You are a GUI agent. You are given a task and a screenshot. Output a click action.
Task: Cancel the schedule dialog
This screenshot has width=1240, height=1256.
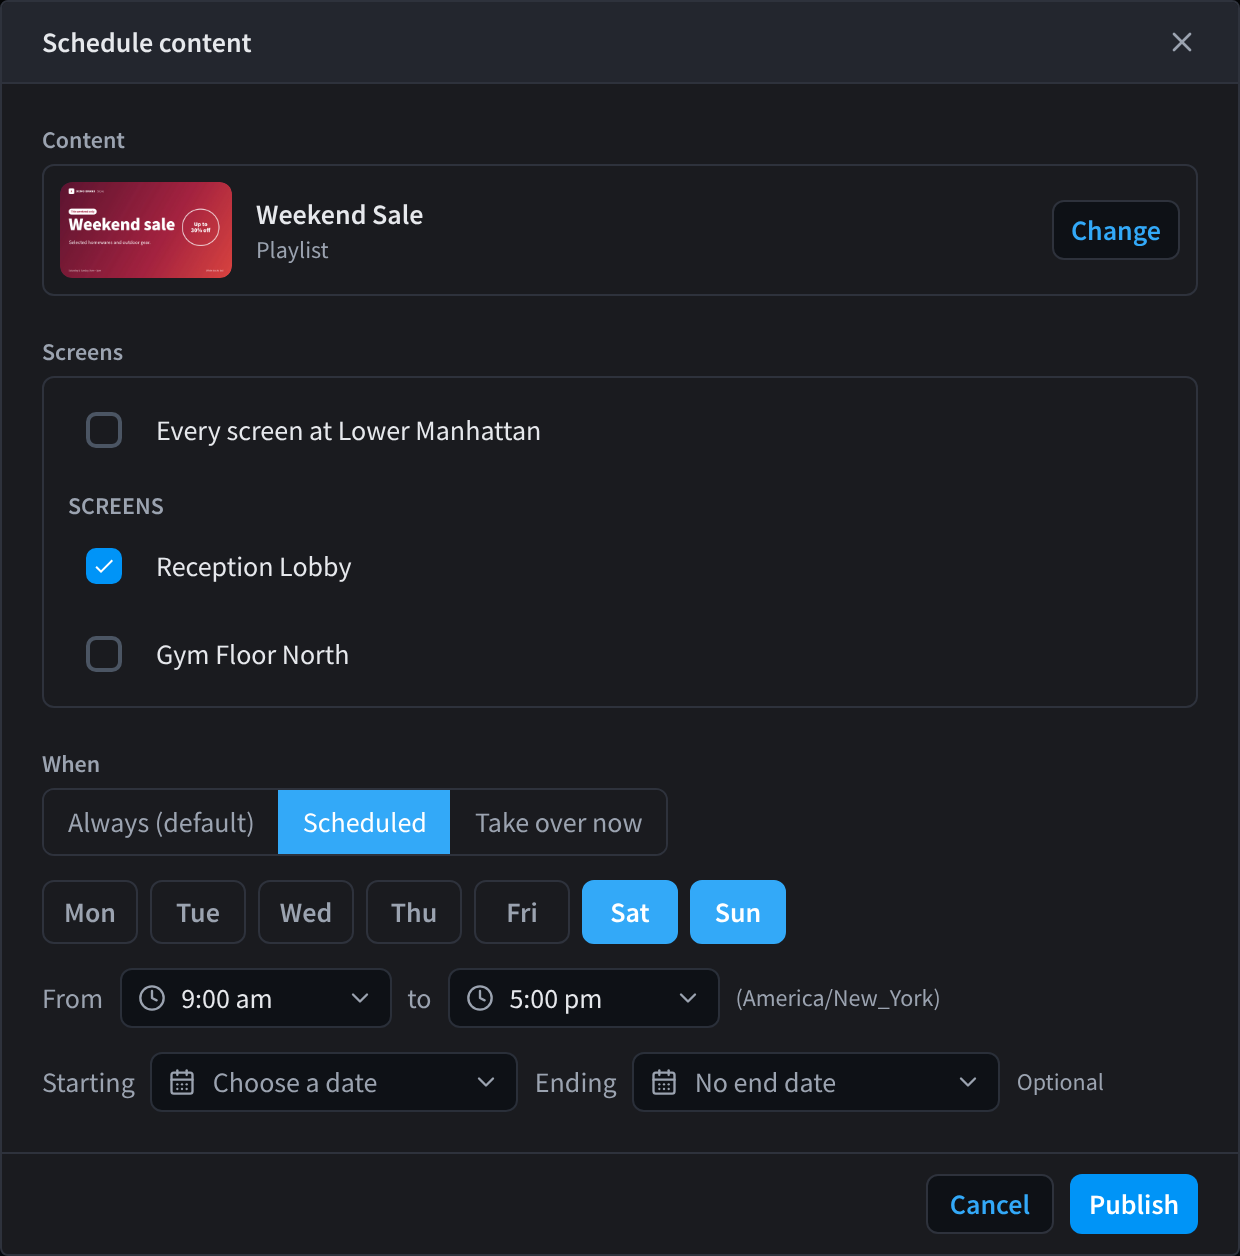990,1204
